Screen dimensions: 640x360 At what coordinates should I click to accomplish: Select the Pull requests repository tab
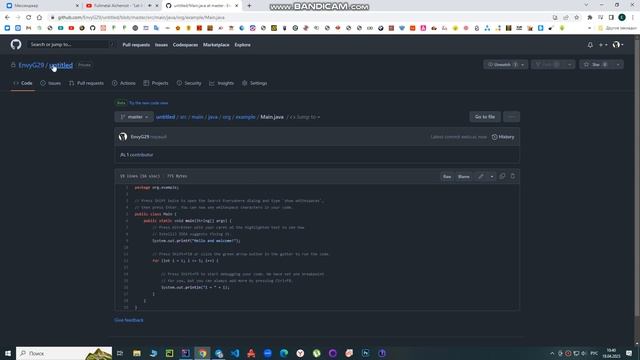[87, 83]
